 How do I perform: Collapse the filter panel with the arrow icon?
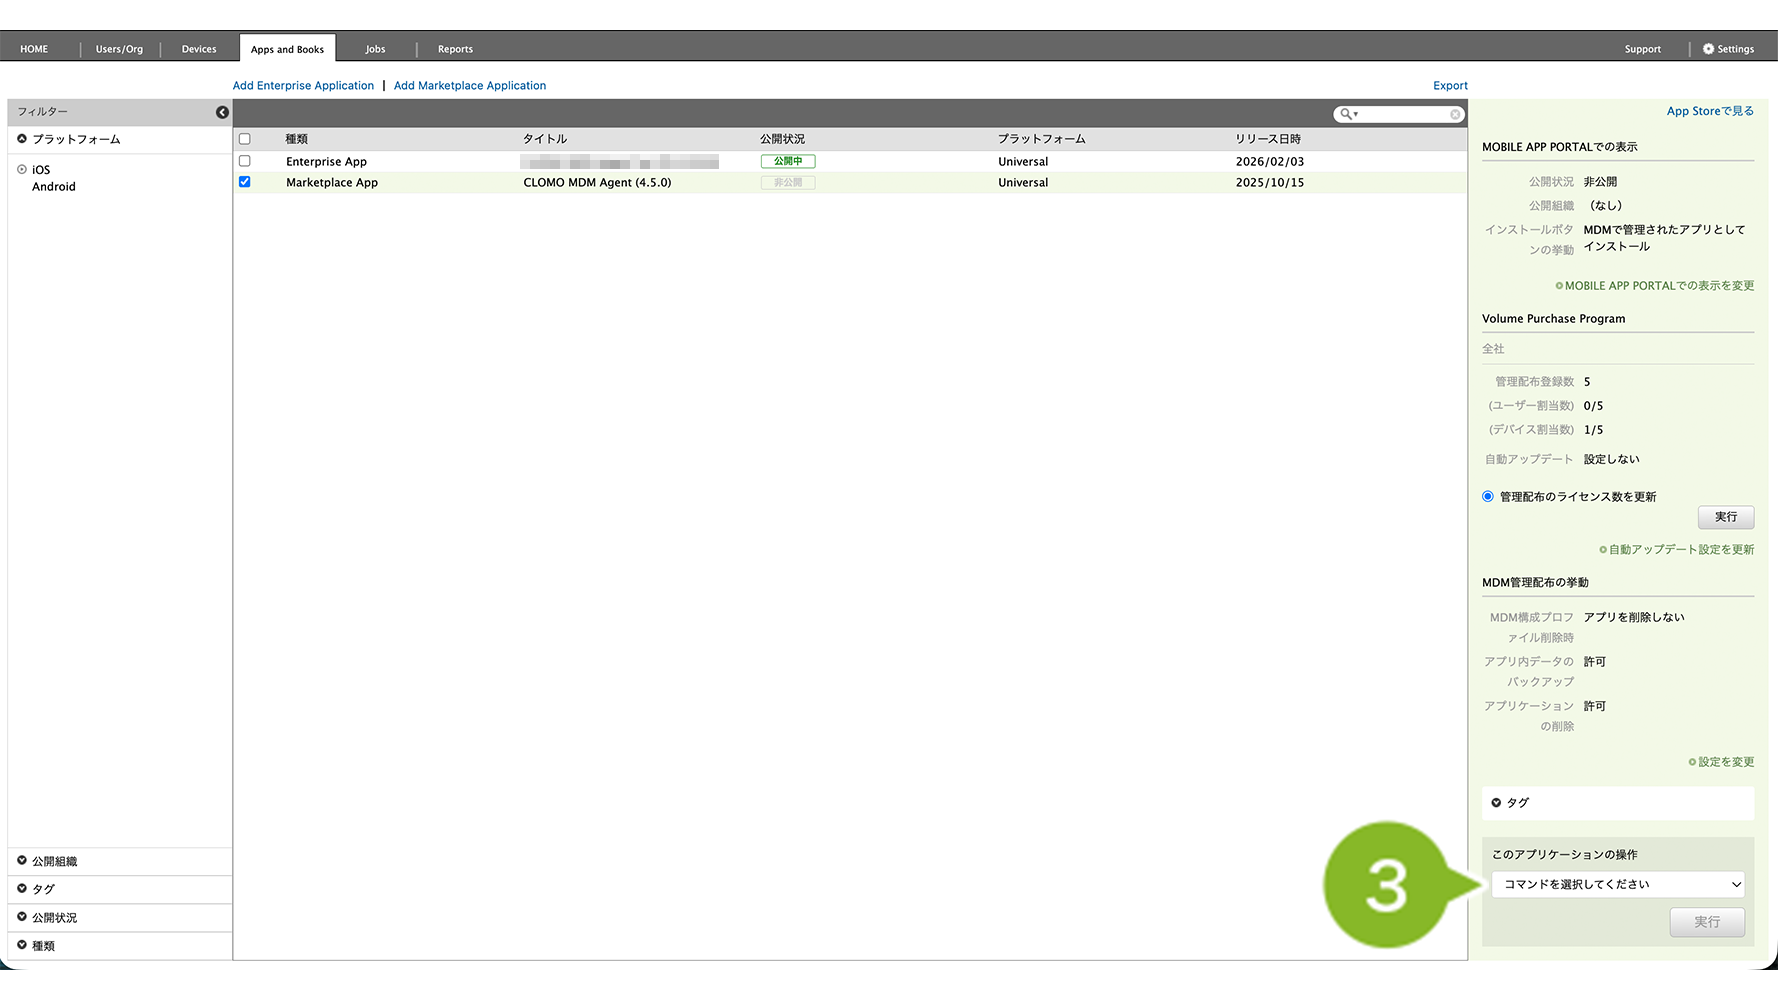pos(222,112)
